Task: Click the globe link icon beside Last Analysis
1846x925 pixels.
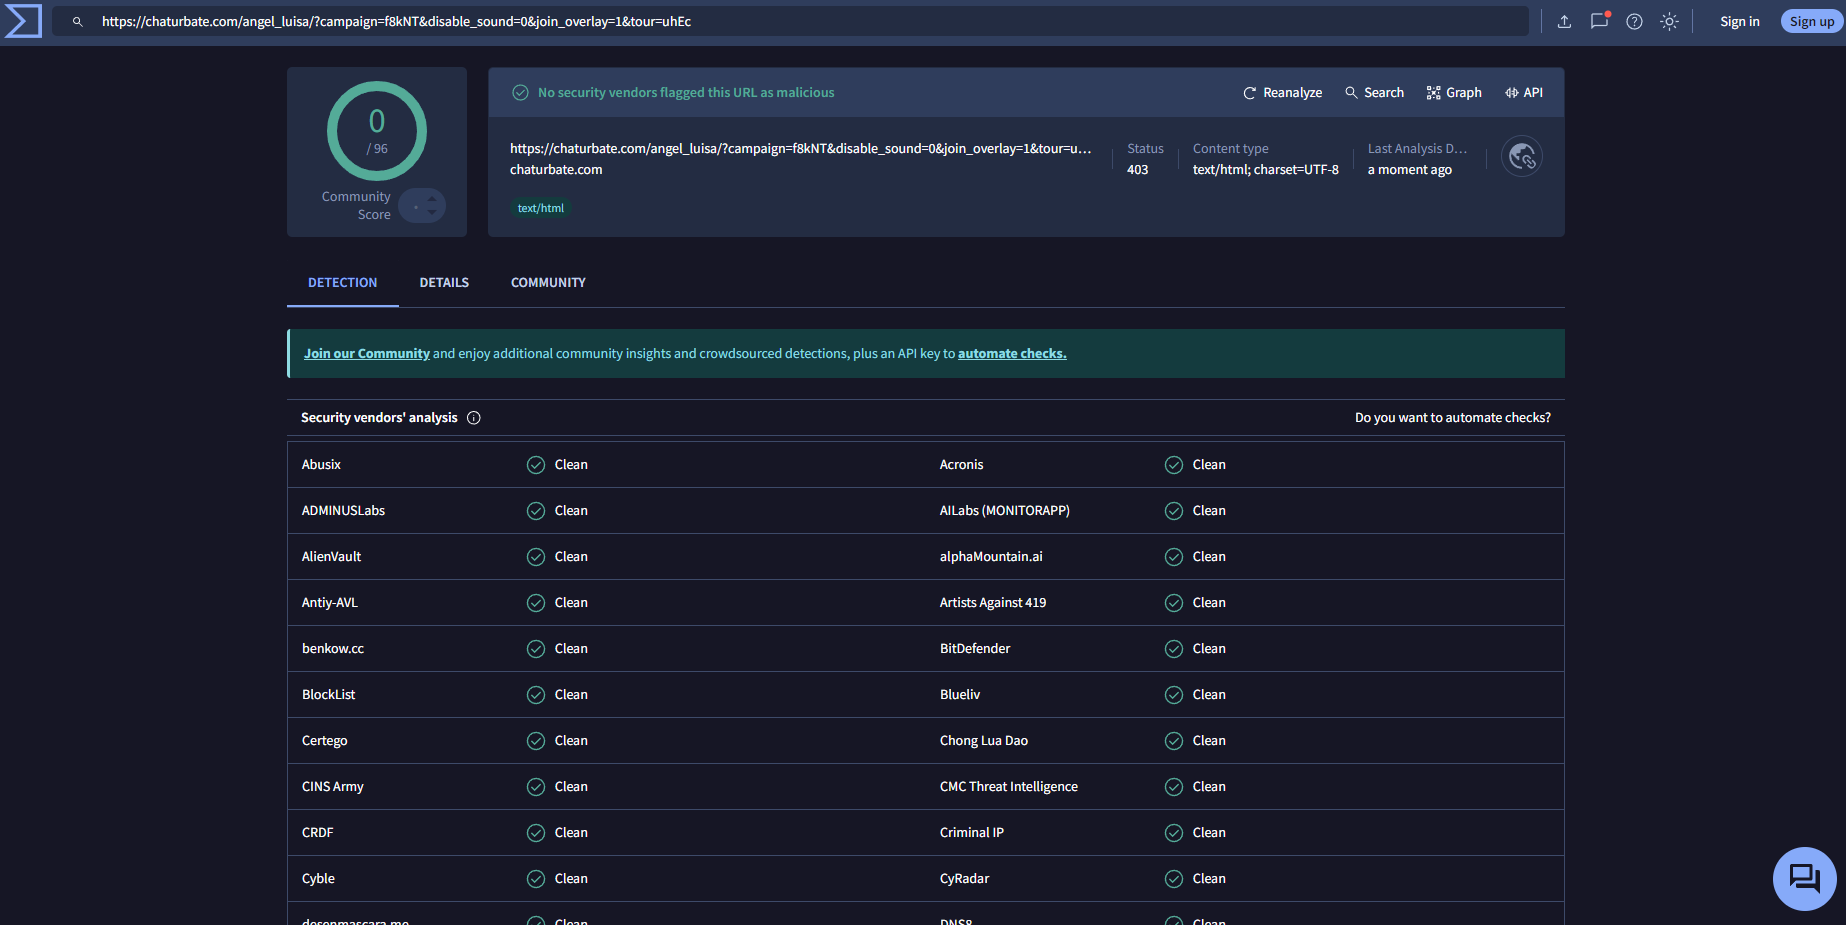Action: coord(1522,156)
